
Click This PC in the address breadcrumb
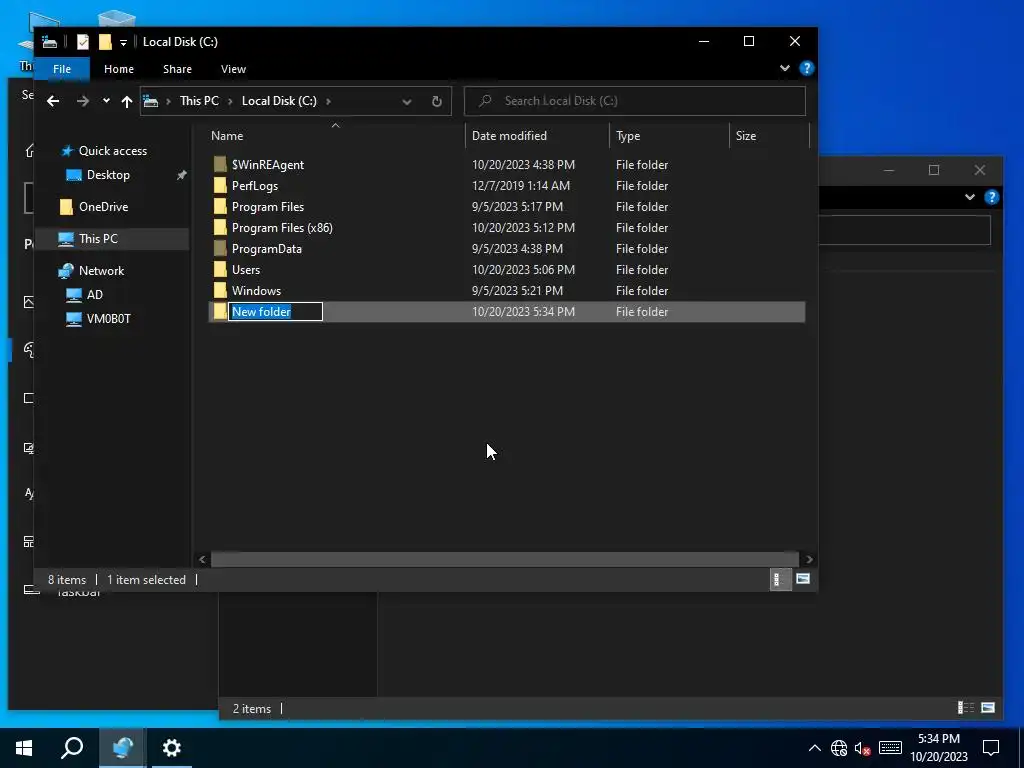[x=199, y=101]
